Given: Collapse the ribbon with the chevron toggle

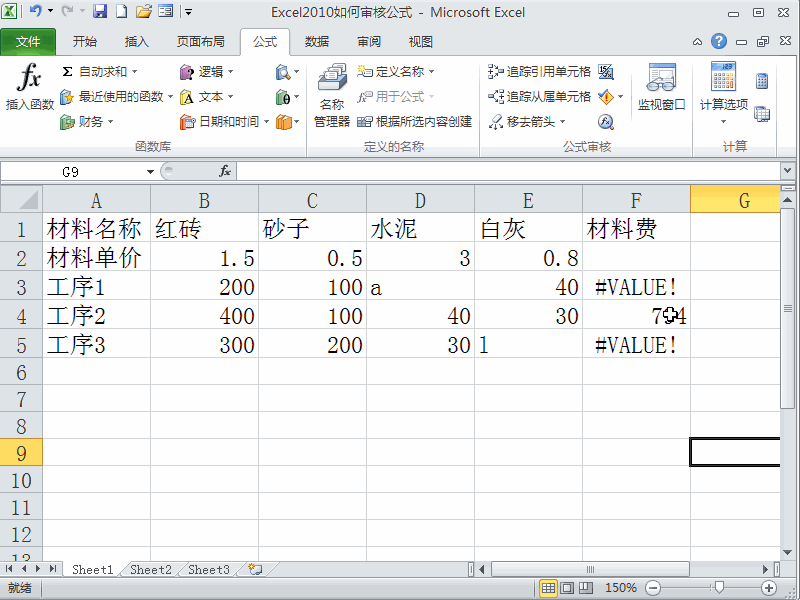Looking at the screenshot, I should point(697,42).
